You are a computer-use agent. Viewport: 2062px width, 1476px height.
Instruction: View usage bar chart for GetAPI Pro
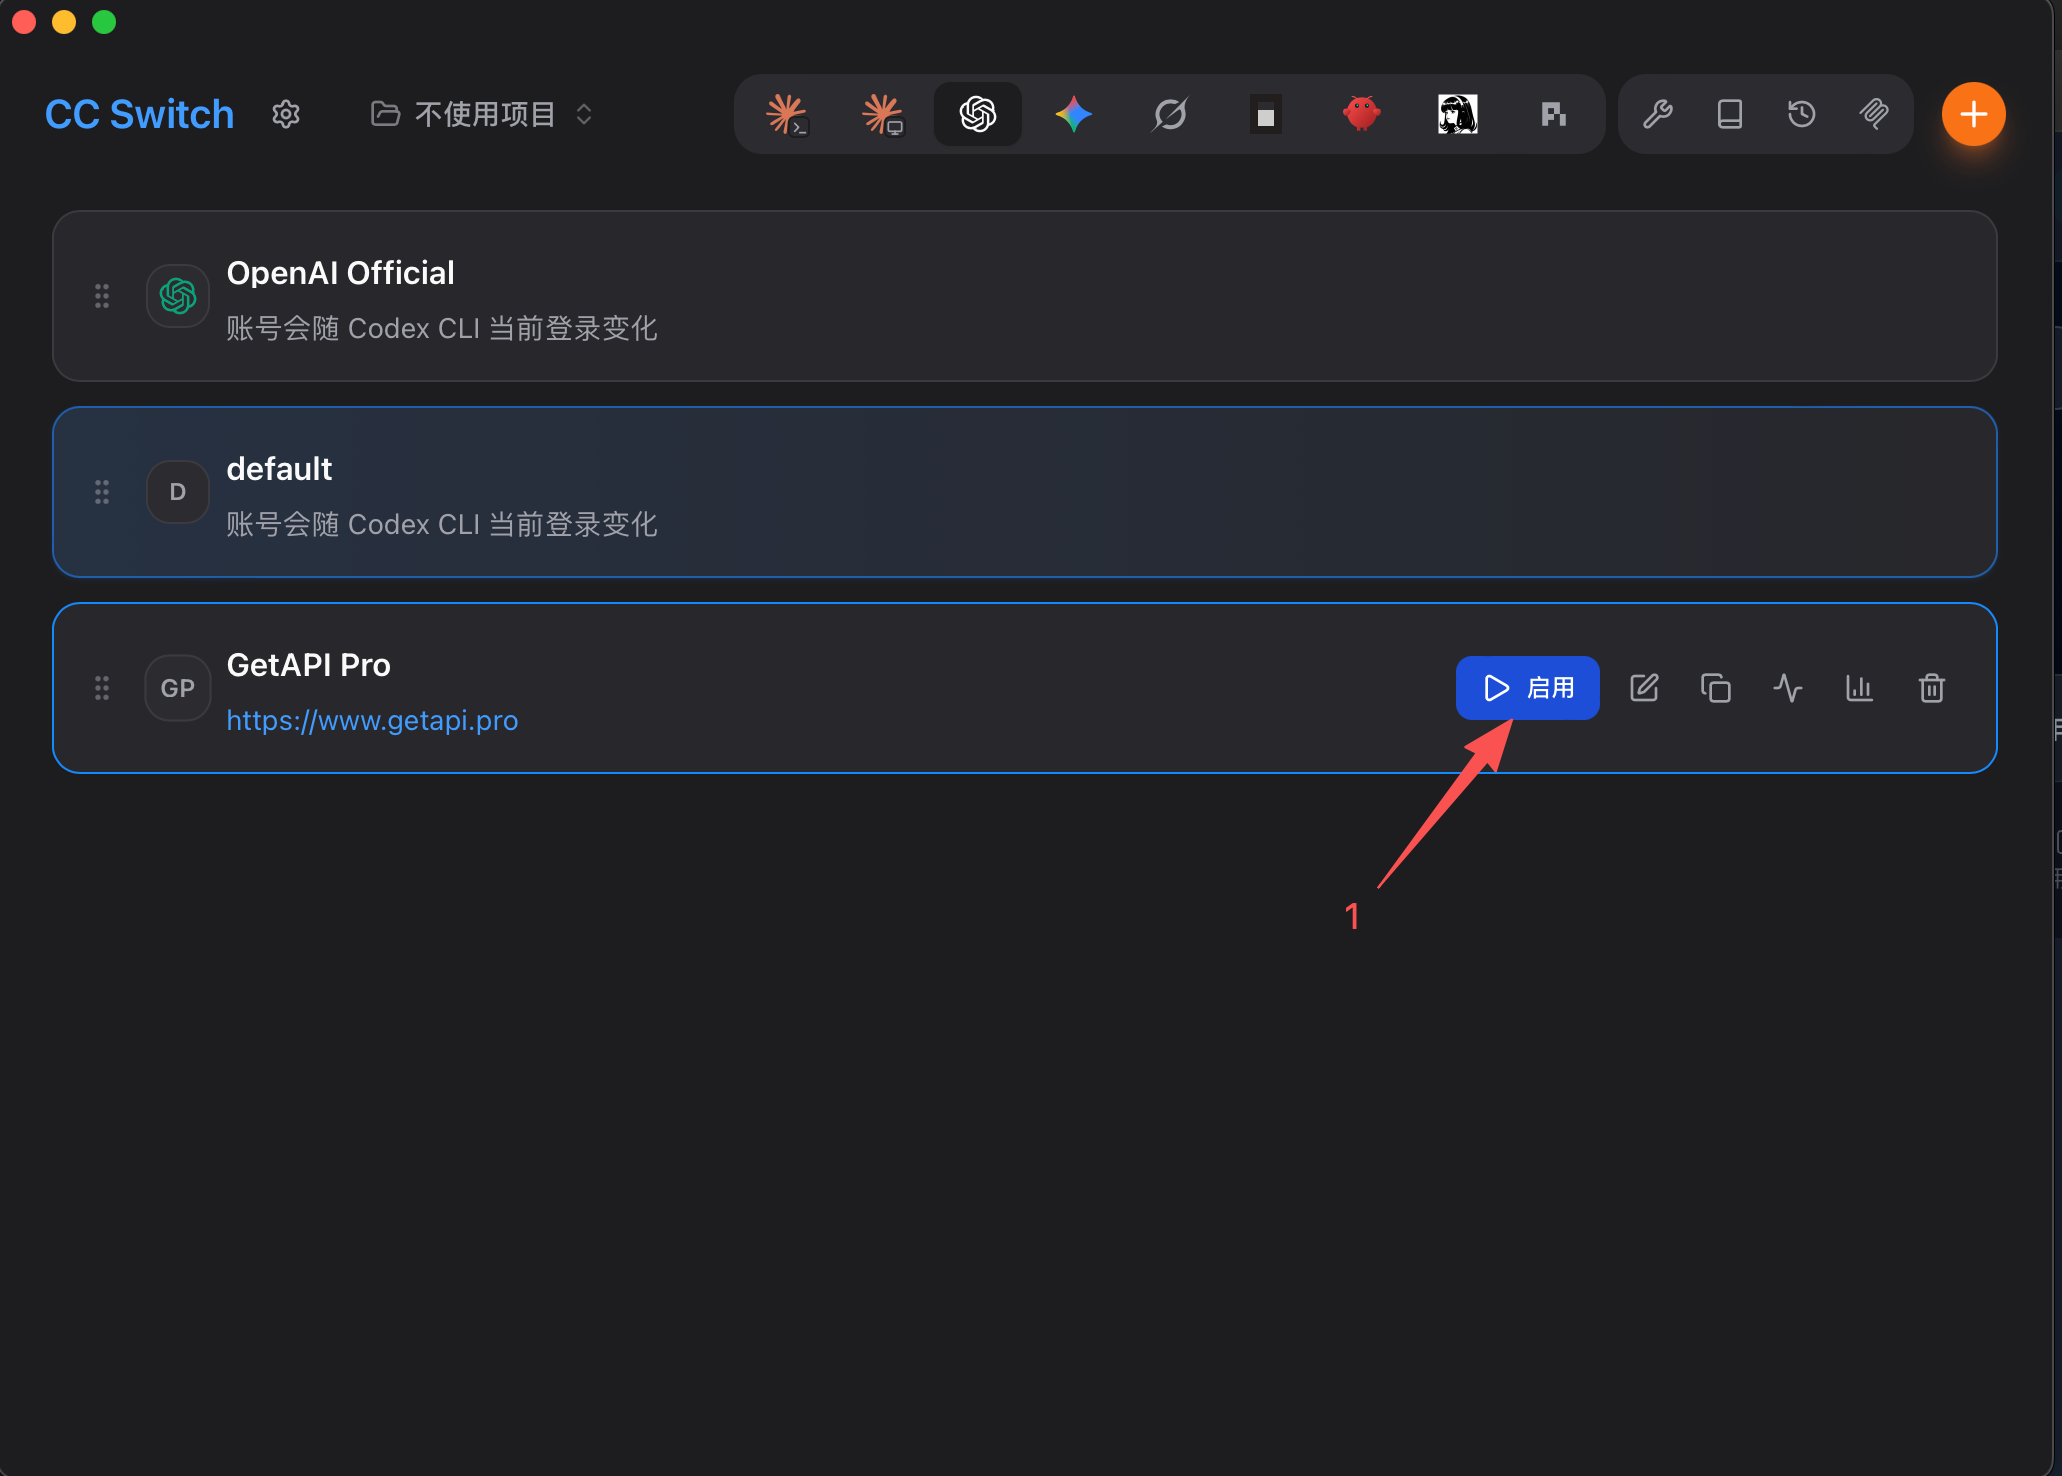tap(1860, 688)
